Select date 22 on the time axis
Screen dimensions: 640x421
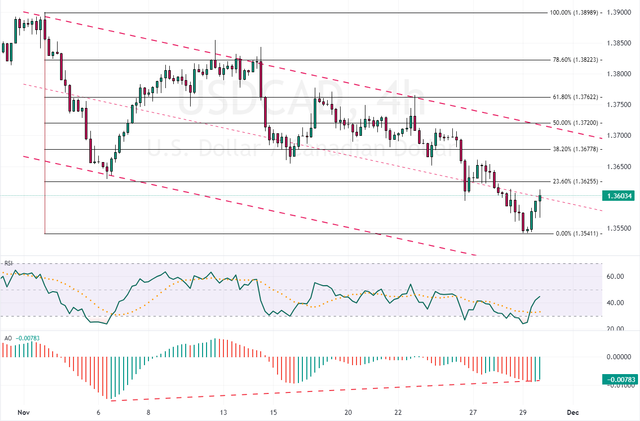coord(400,412)
